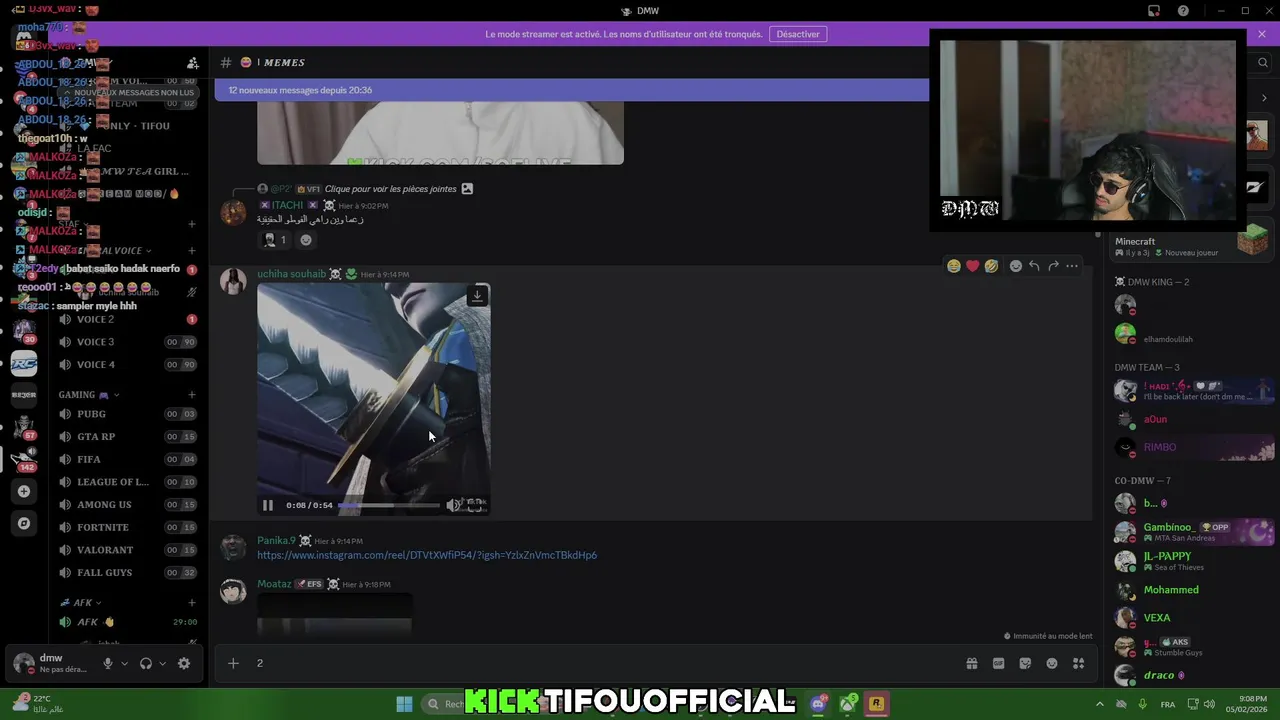Toggle headphone deafen in user panel
This screenshot has height=720, width=1280.
(146, 663)
